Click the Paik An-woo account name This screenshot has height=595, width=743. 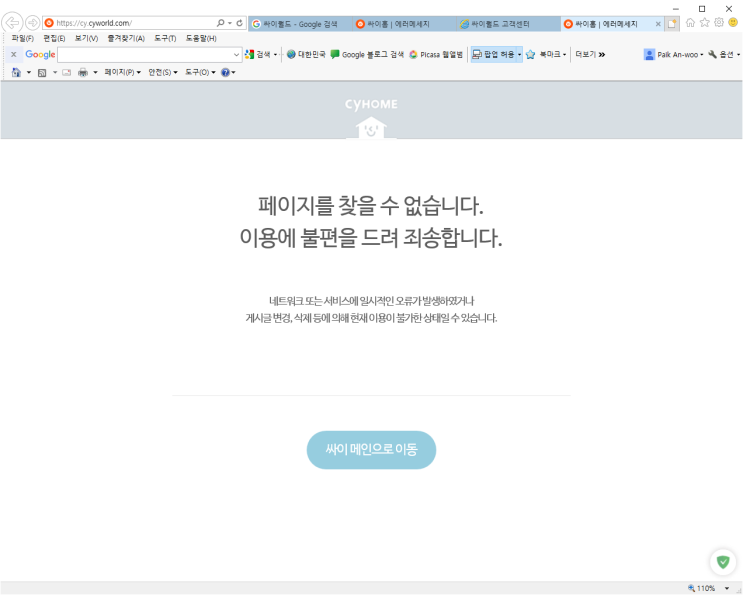(678, 55)
